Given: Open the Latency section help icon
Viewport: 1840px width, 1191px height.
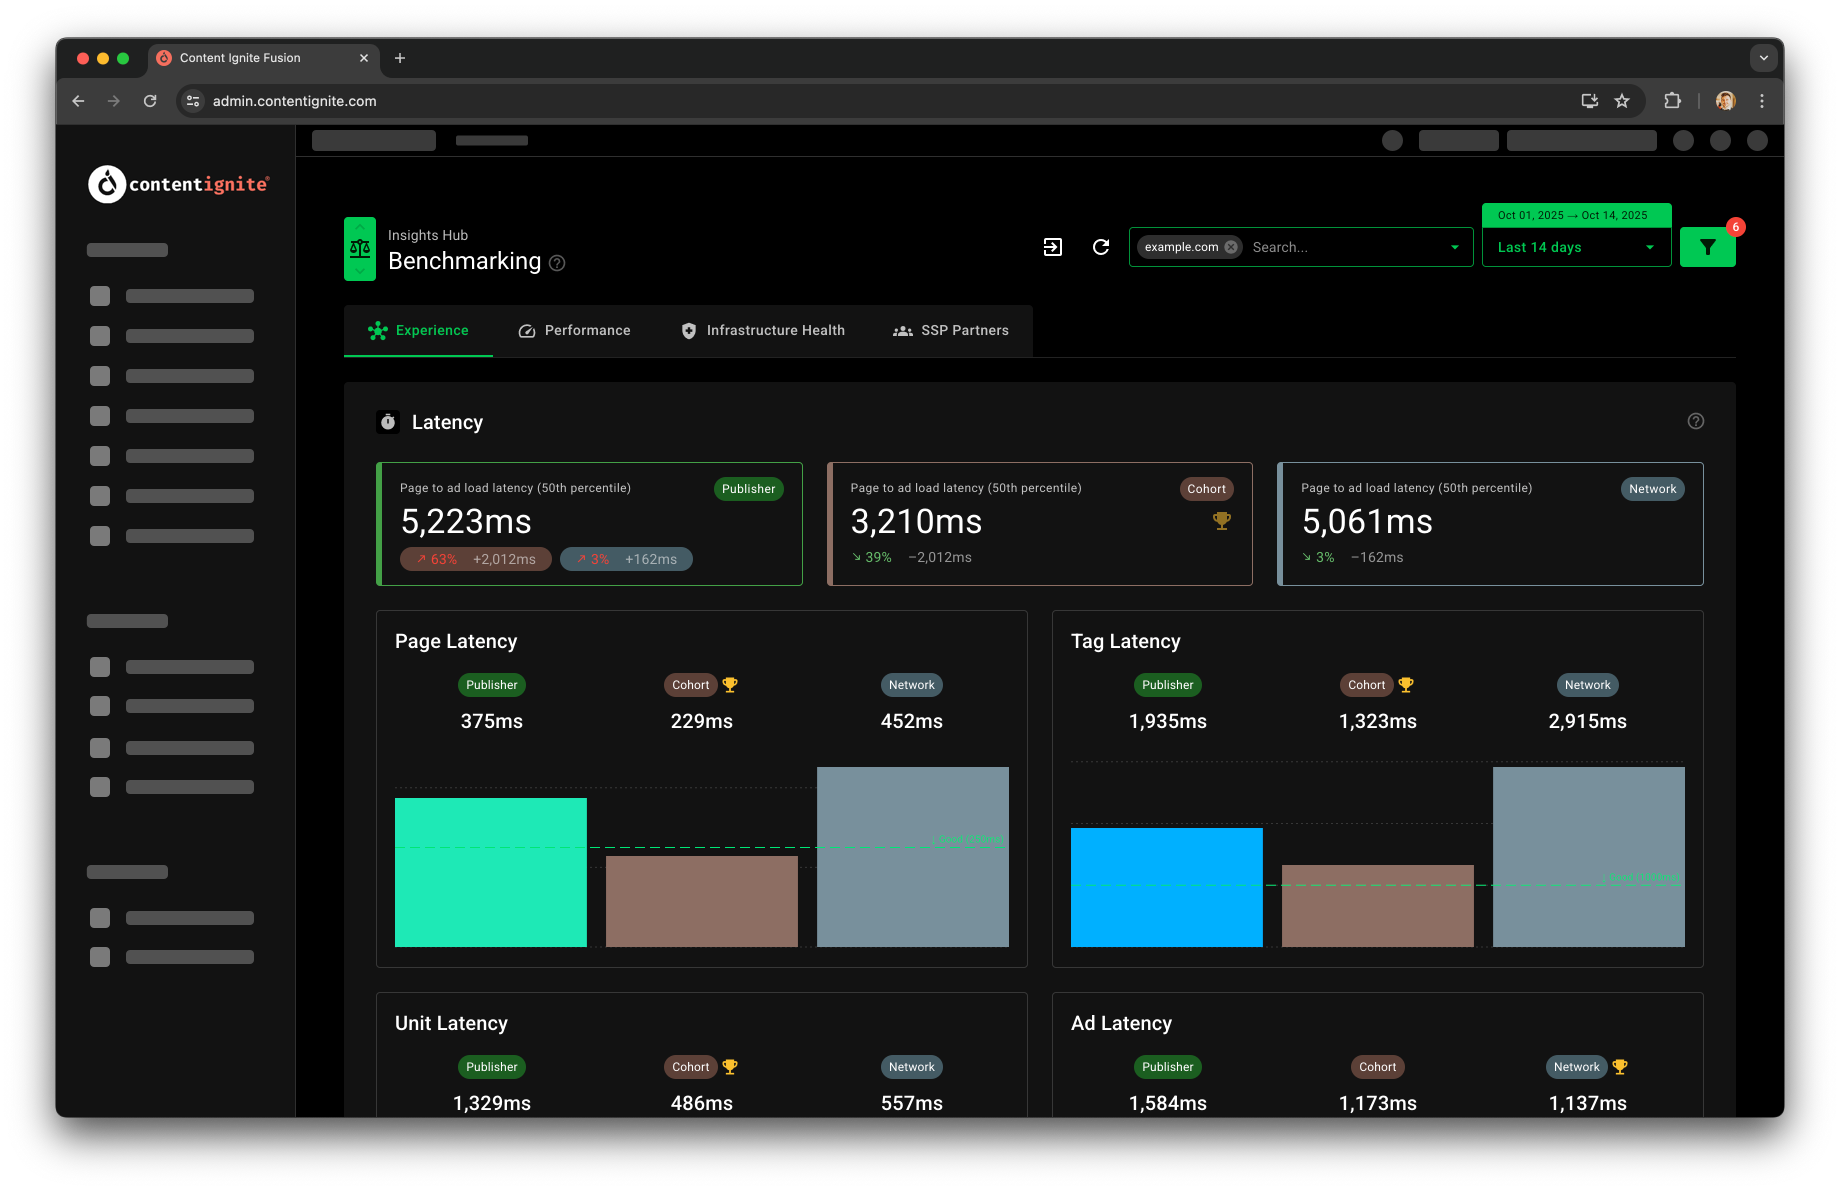Looking at the screenshot, I should [x=1695, y=421].
